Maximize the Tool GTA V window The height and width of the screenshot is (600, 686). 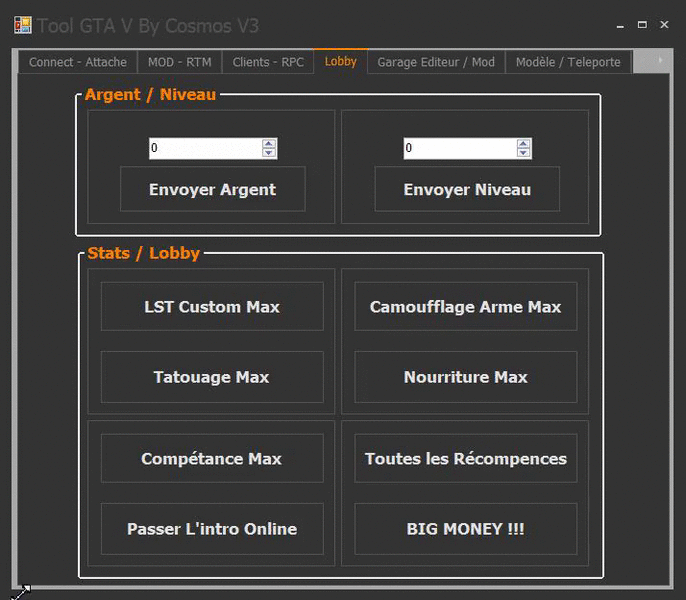(x=642, y=25)
